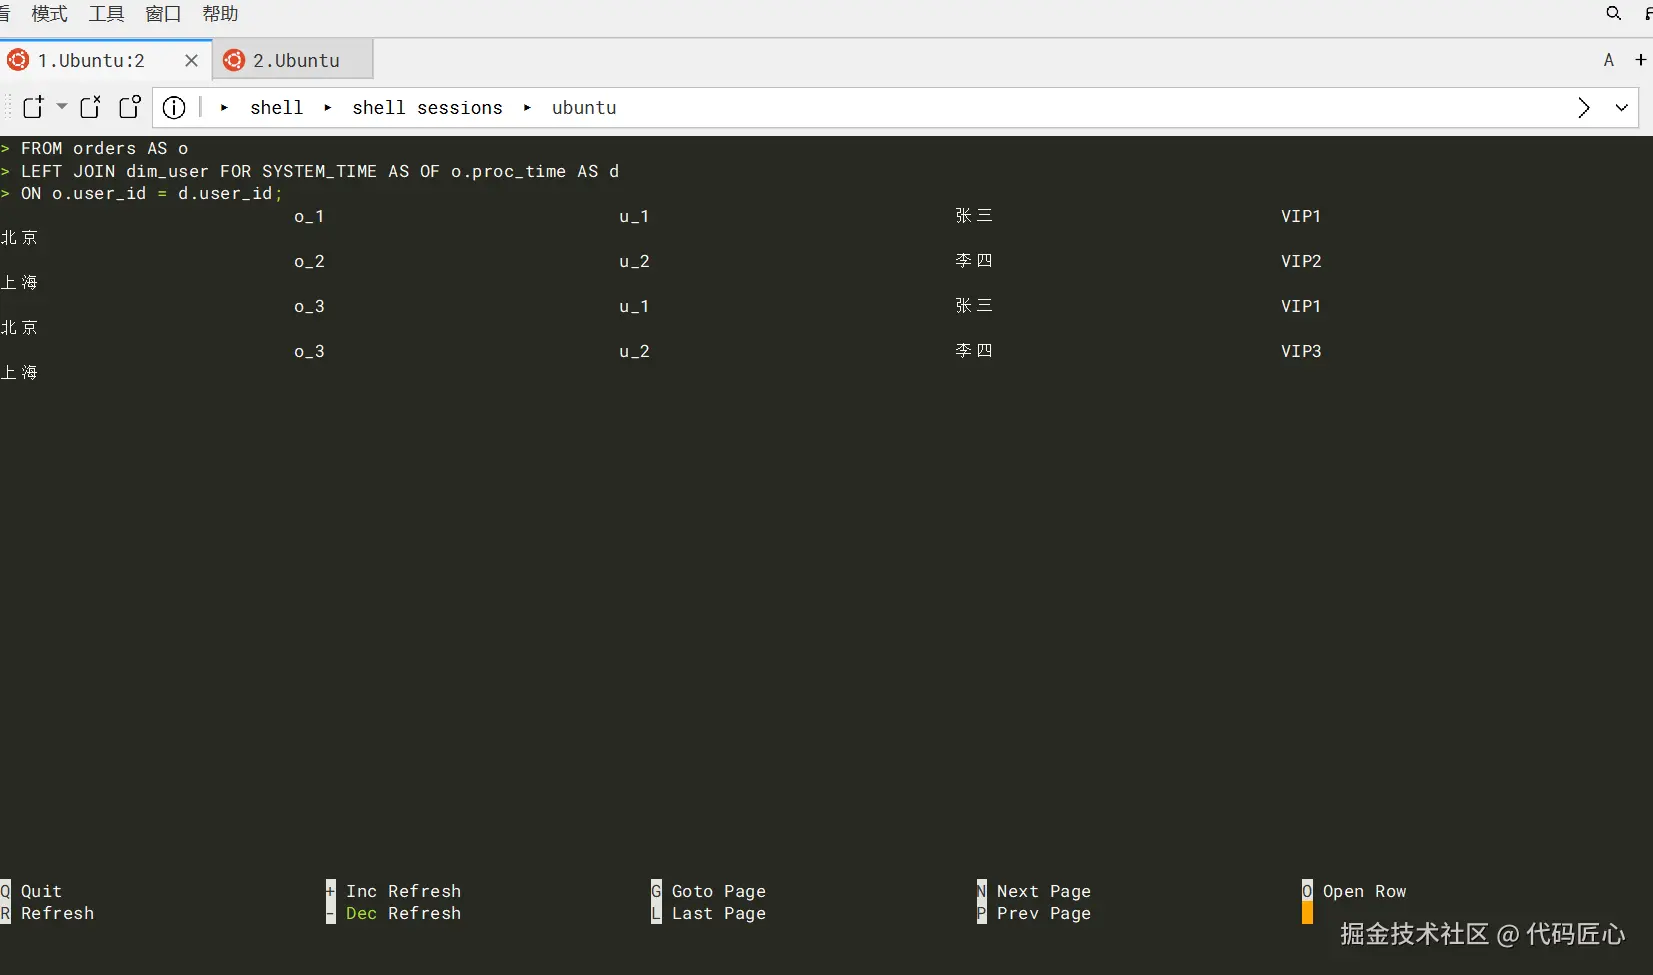Image resolution: width=1653 pixels, height=975 pixels.
Task: Click u_1 in the o_1 row
Action: 634,216
